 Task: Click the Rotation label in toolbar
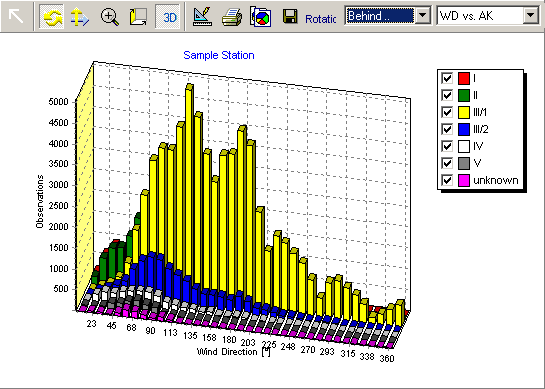[x=320, y=18]
